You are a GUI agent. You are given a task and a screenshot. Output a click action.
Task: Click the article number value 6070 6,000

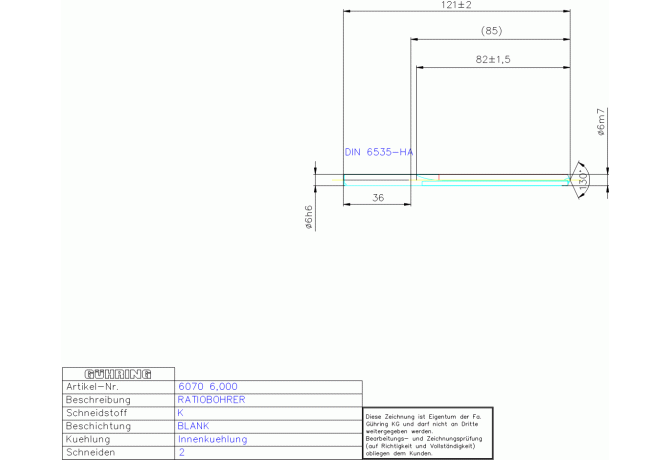[x=207, y=386]
